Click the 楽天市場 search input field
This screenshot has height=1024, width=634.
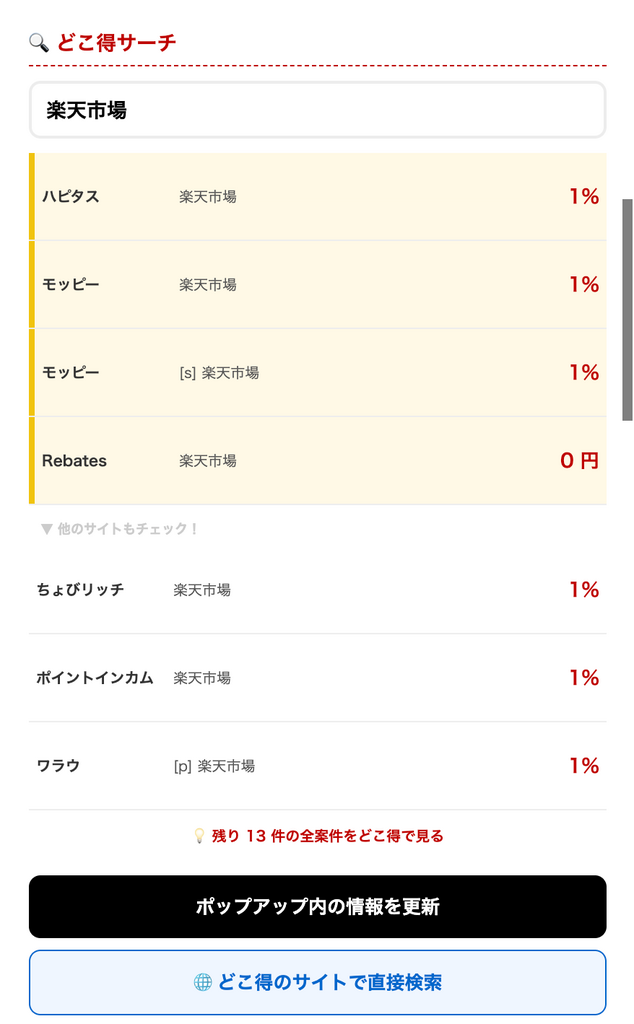tap(317, 110)
